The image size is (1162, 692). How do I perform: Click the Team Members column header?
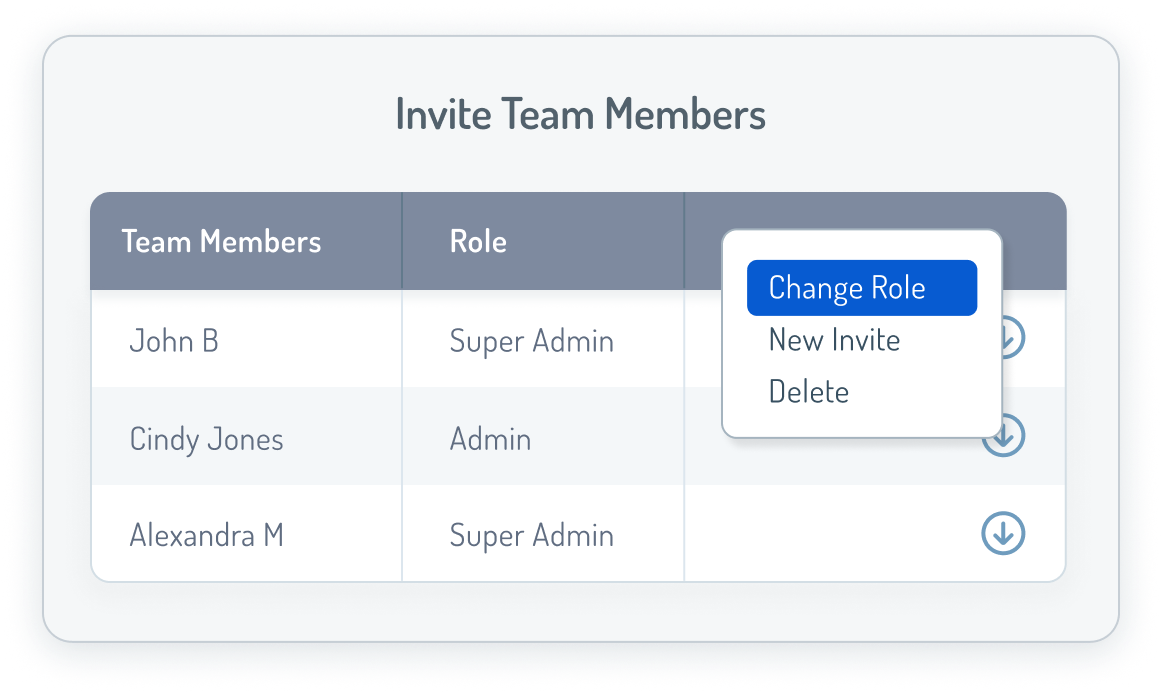coord(221,241)
